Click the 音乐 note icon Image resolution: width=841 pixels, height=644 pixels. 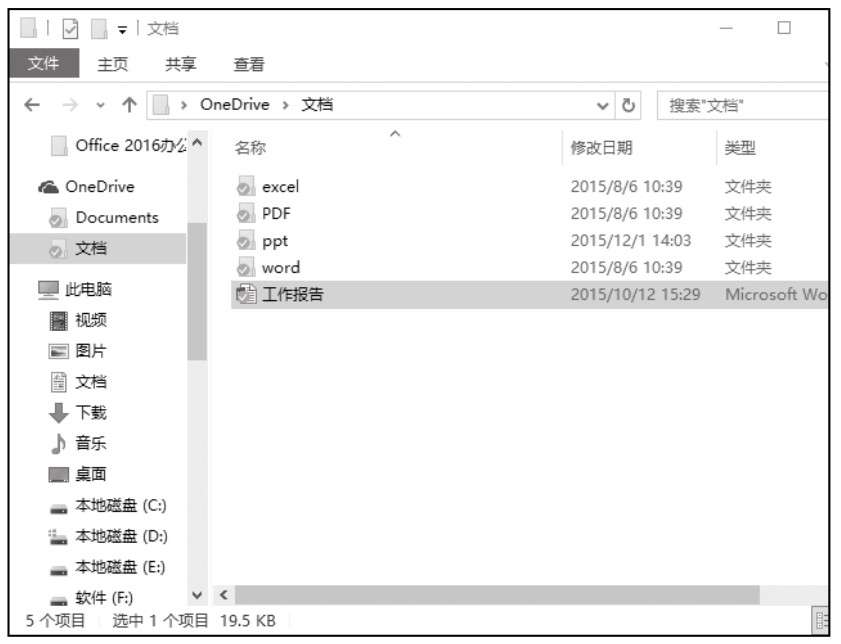pyautogui.click(x=58, y=443)
